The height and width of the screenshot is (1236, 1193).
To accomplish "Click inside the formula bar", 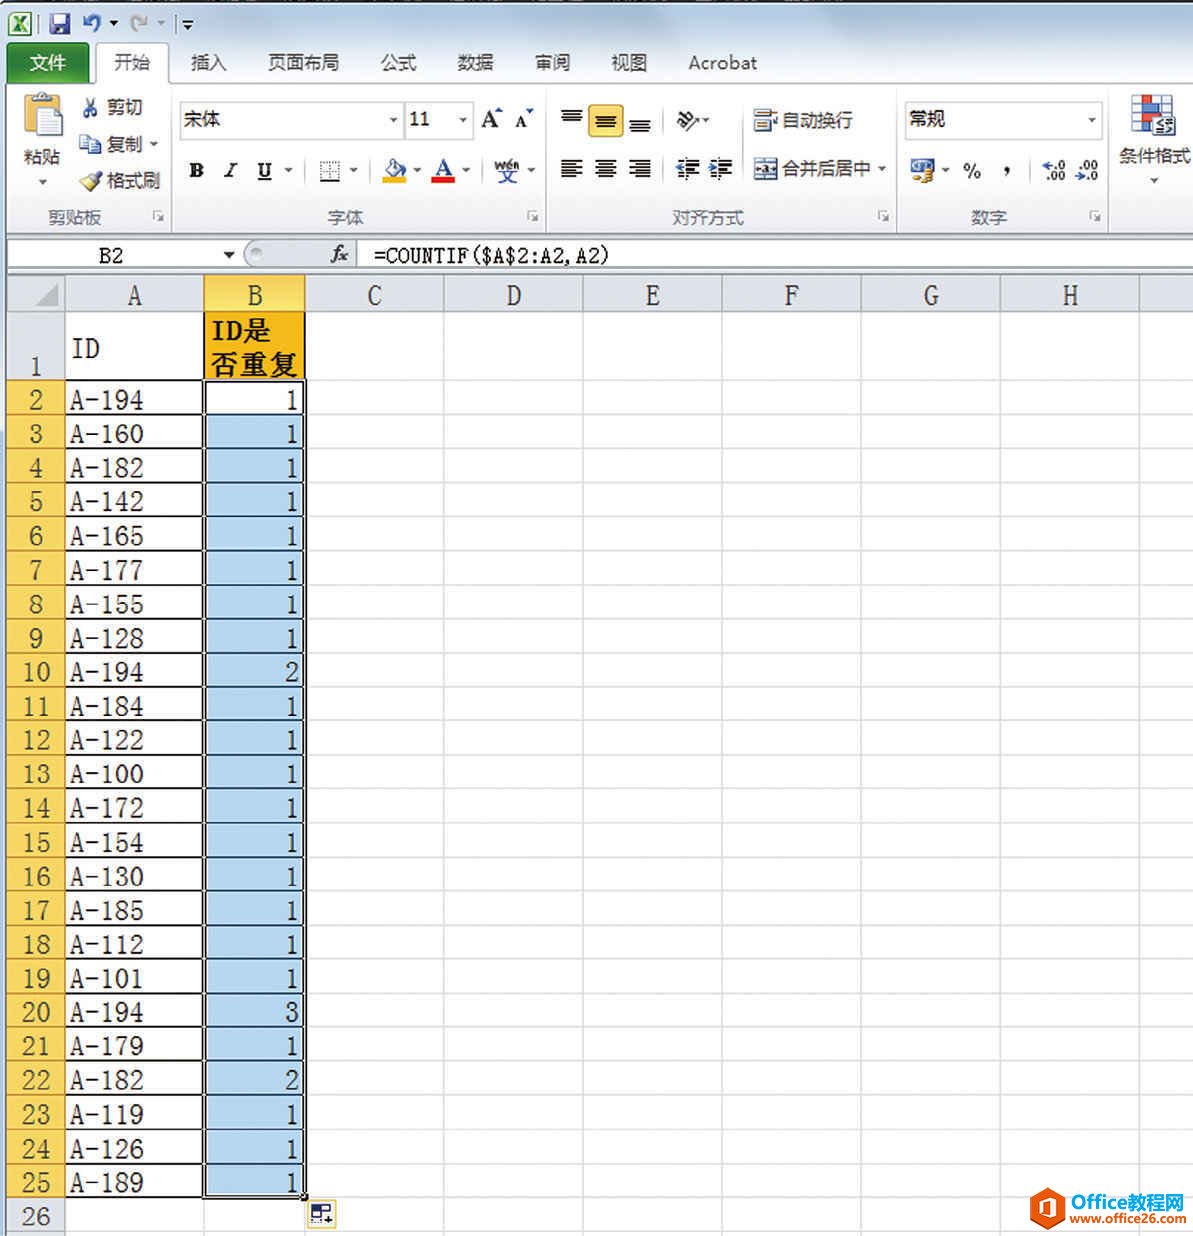I will tap(775, 255).
